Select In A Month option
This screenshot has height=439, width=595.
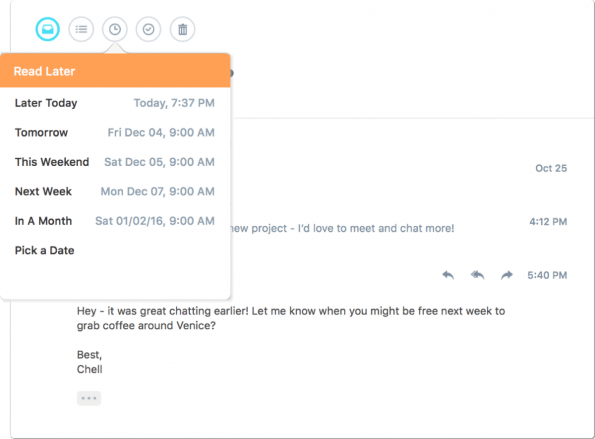[x=115, y=221]
